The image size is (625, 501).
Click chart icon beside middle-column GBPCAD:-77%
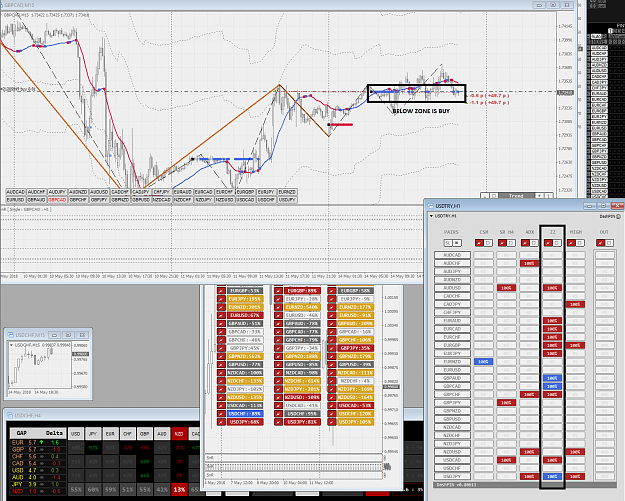[x=279, y=332]
